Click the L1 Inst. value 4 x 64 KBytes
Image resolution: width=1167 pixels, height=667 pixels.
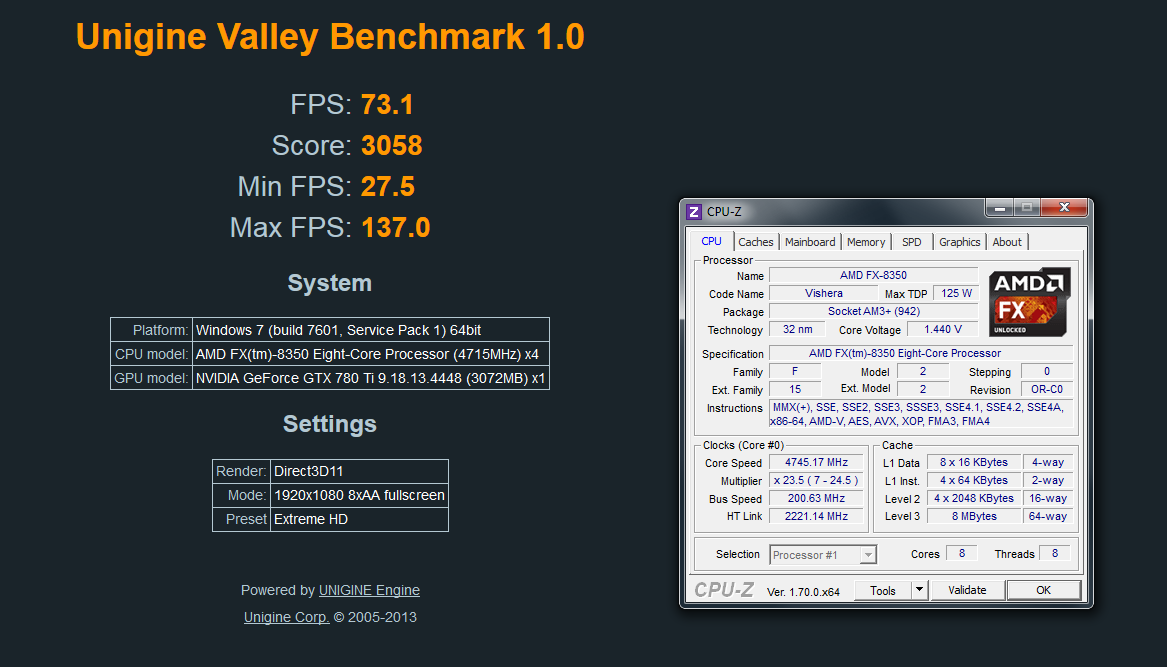coord(973,480)
